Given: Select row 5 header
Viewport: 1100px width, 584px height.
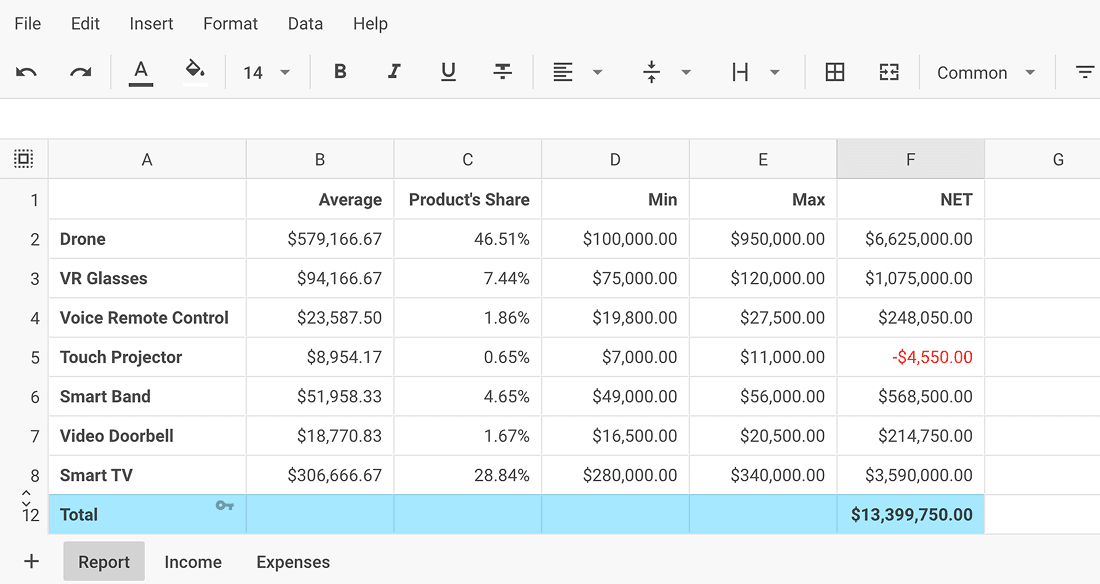Looking at the screenshot, I should [25, 357].
